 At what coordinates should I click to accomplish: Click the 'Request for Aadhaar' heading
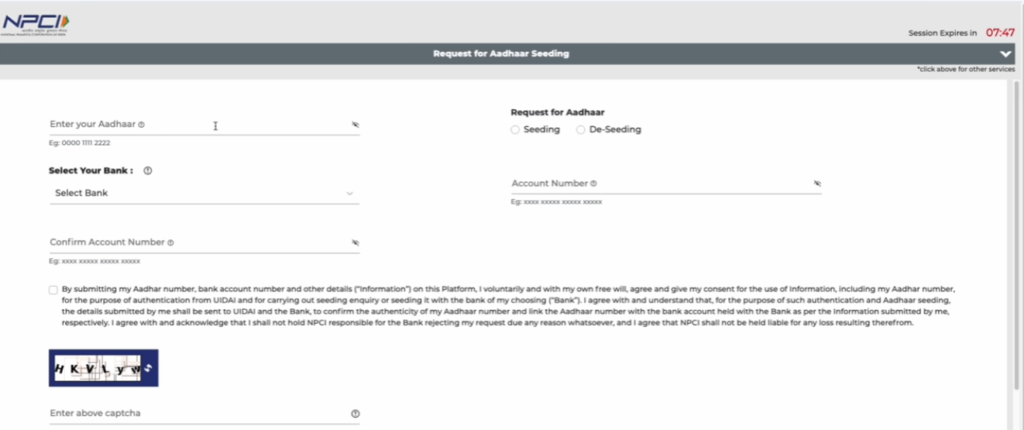(x=557, y=112)
